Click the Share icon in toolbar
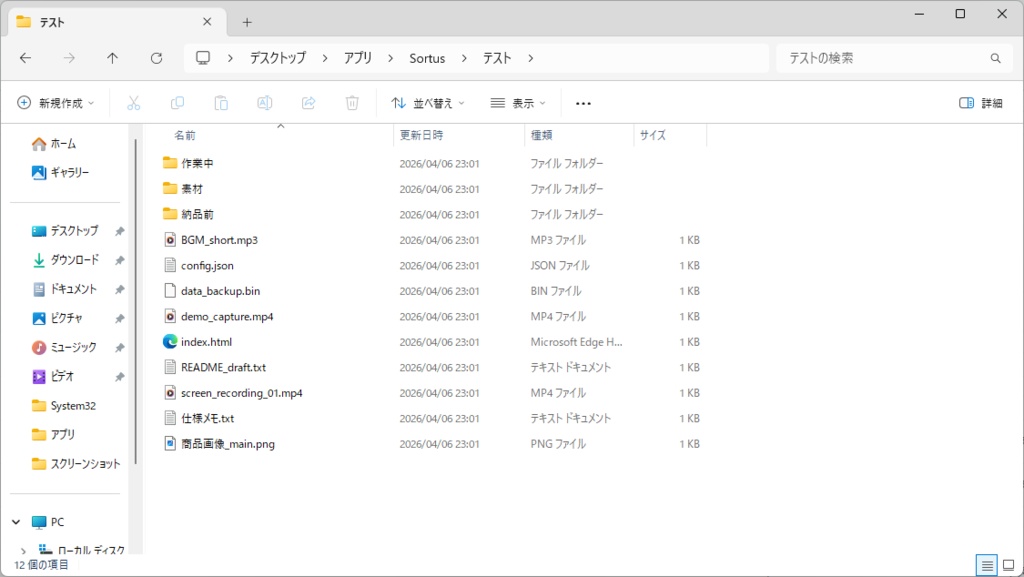Image resolution: width=1024 pixels, height=577 pixels. [308, 103]
